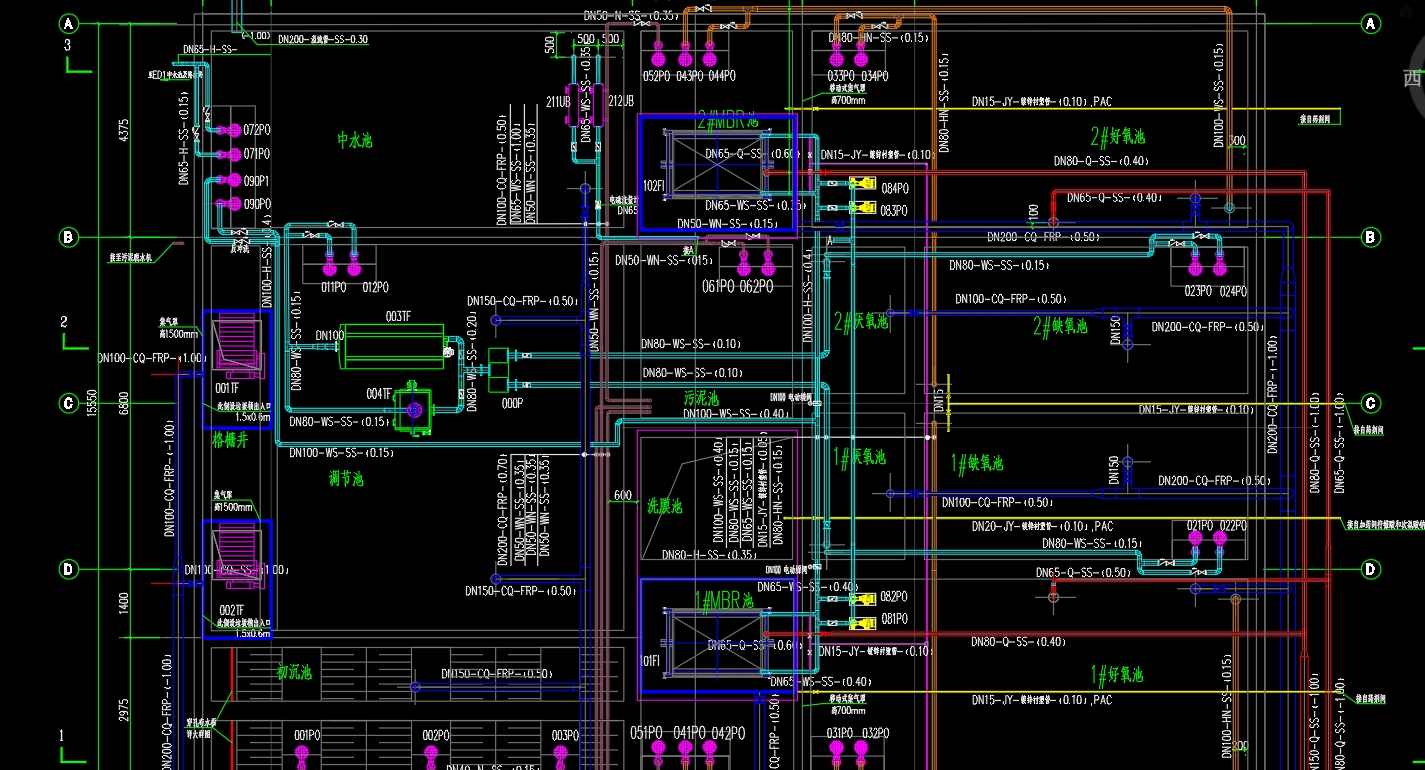Screen dimensions: 1425x770
Task: Click the 2#MBR池 title text
Action: tap(728, 123)
